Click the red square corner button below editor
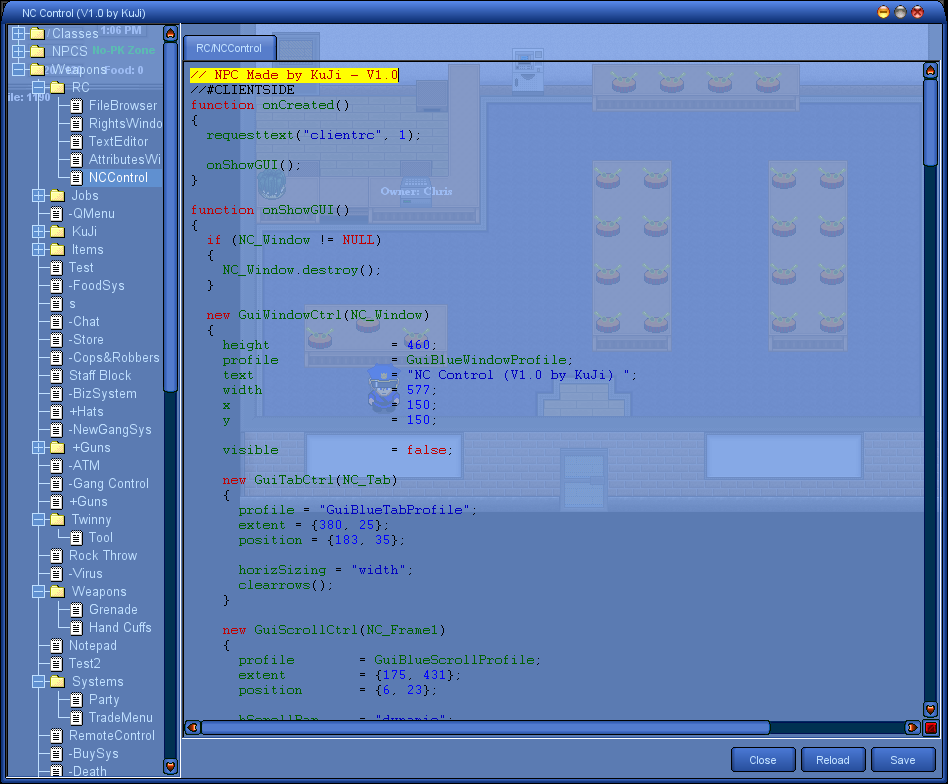This screenshot has width=948, height=784. (930, 728)
